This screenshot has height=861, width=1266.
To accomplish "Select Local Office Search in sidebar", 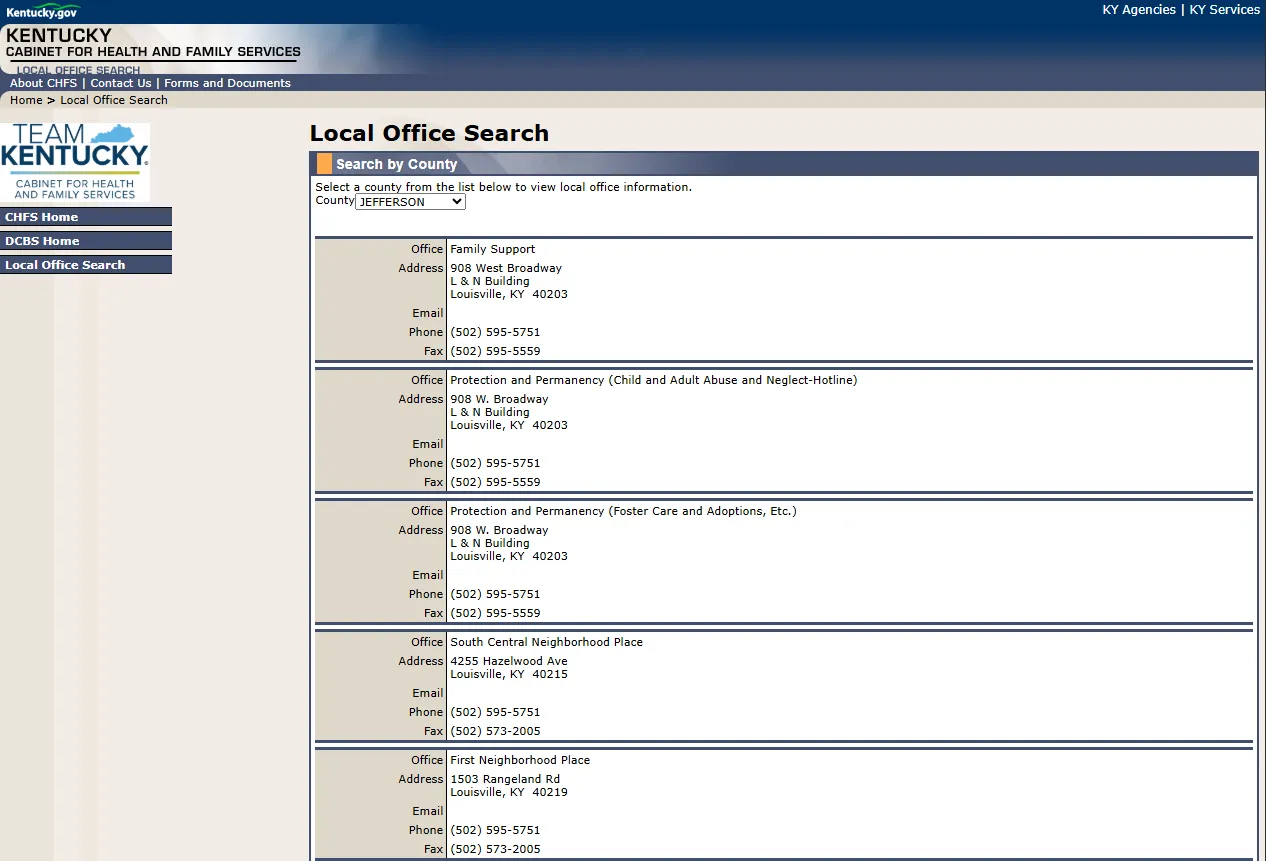I will [86, 265].
